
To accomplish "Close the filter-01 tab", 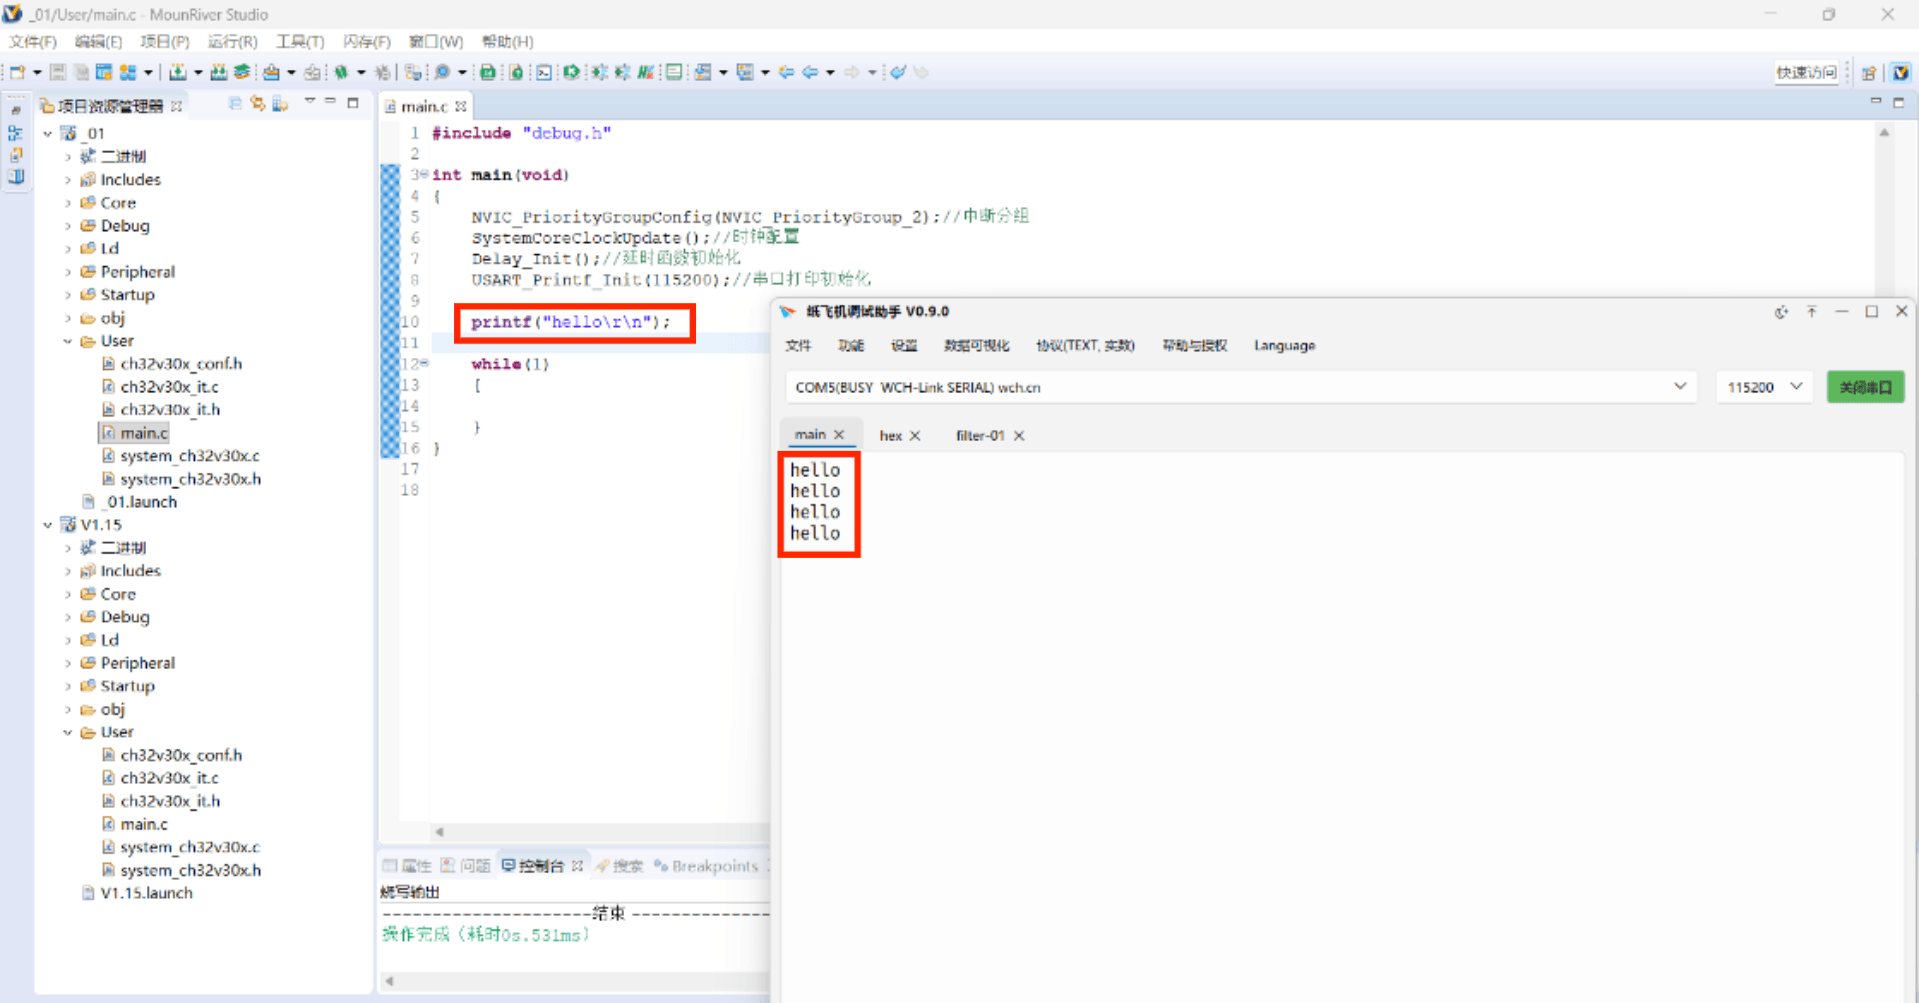I will pyautogui.click(x=1019, y=436).
